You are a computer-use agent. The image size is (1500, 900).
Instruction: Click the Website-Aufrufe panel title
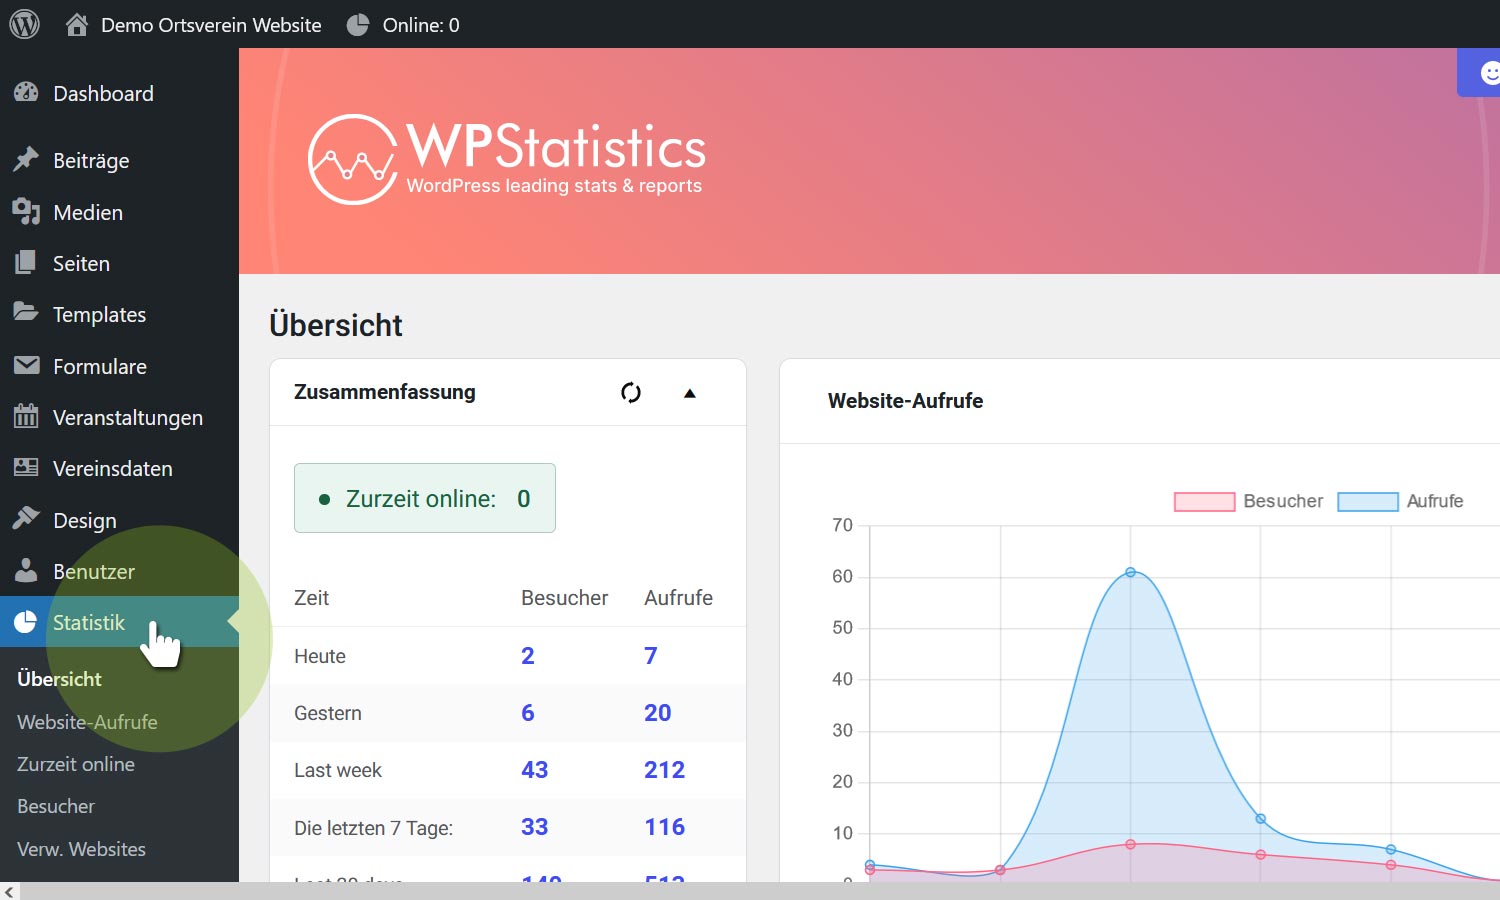906,401
